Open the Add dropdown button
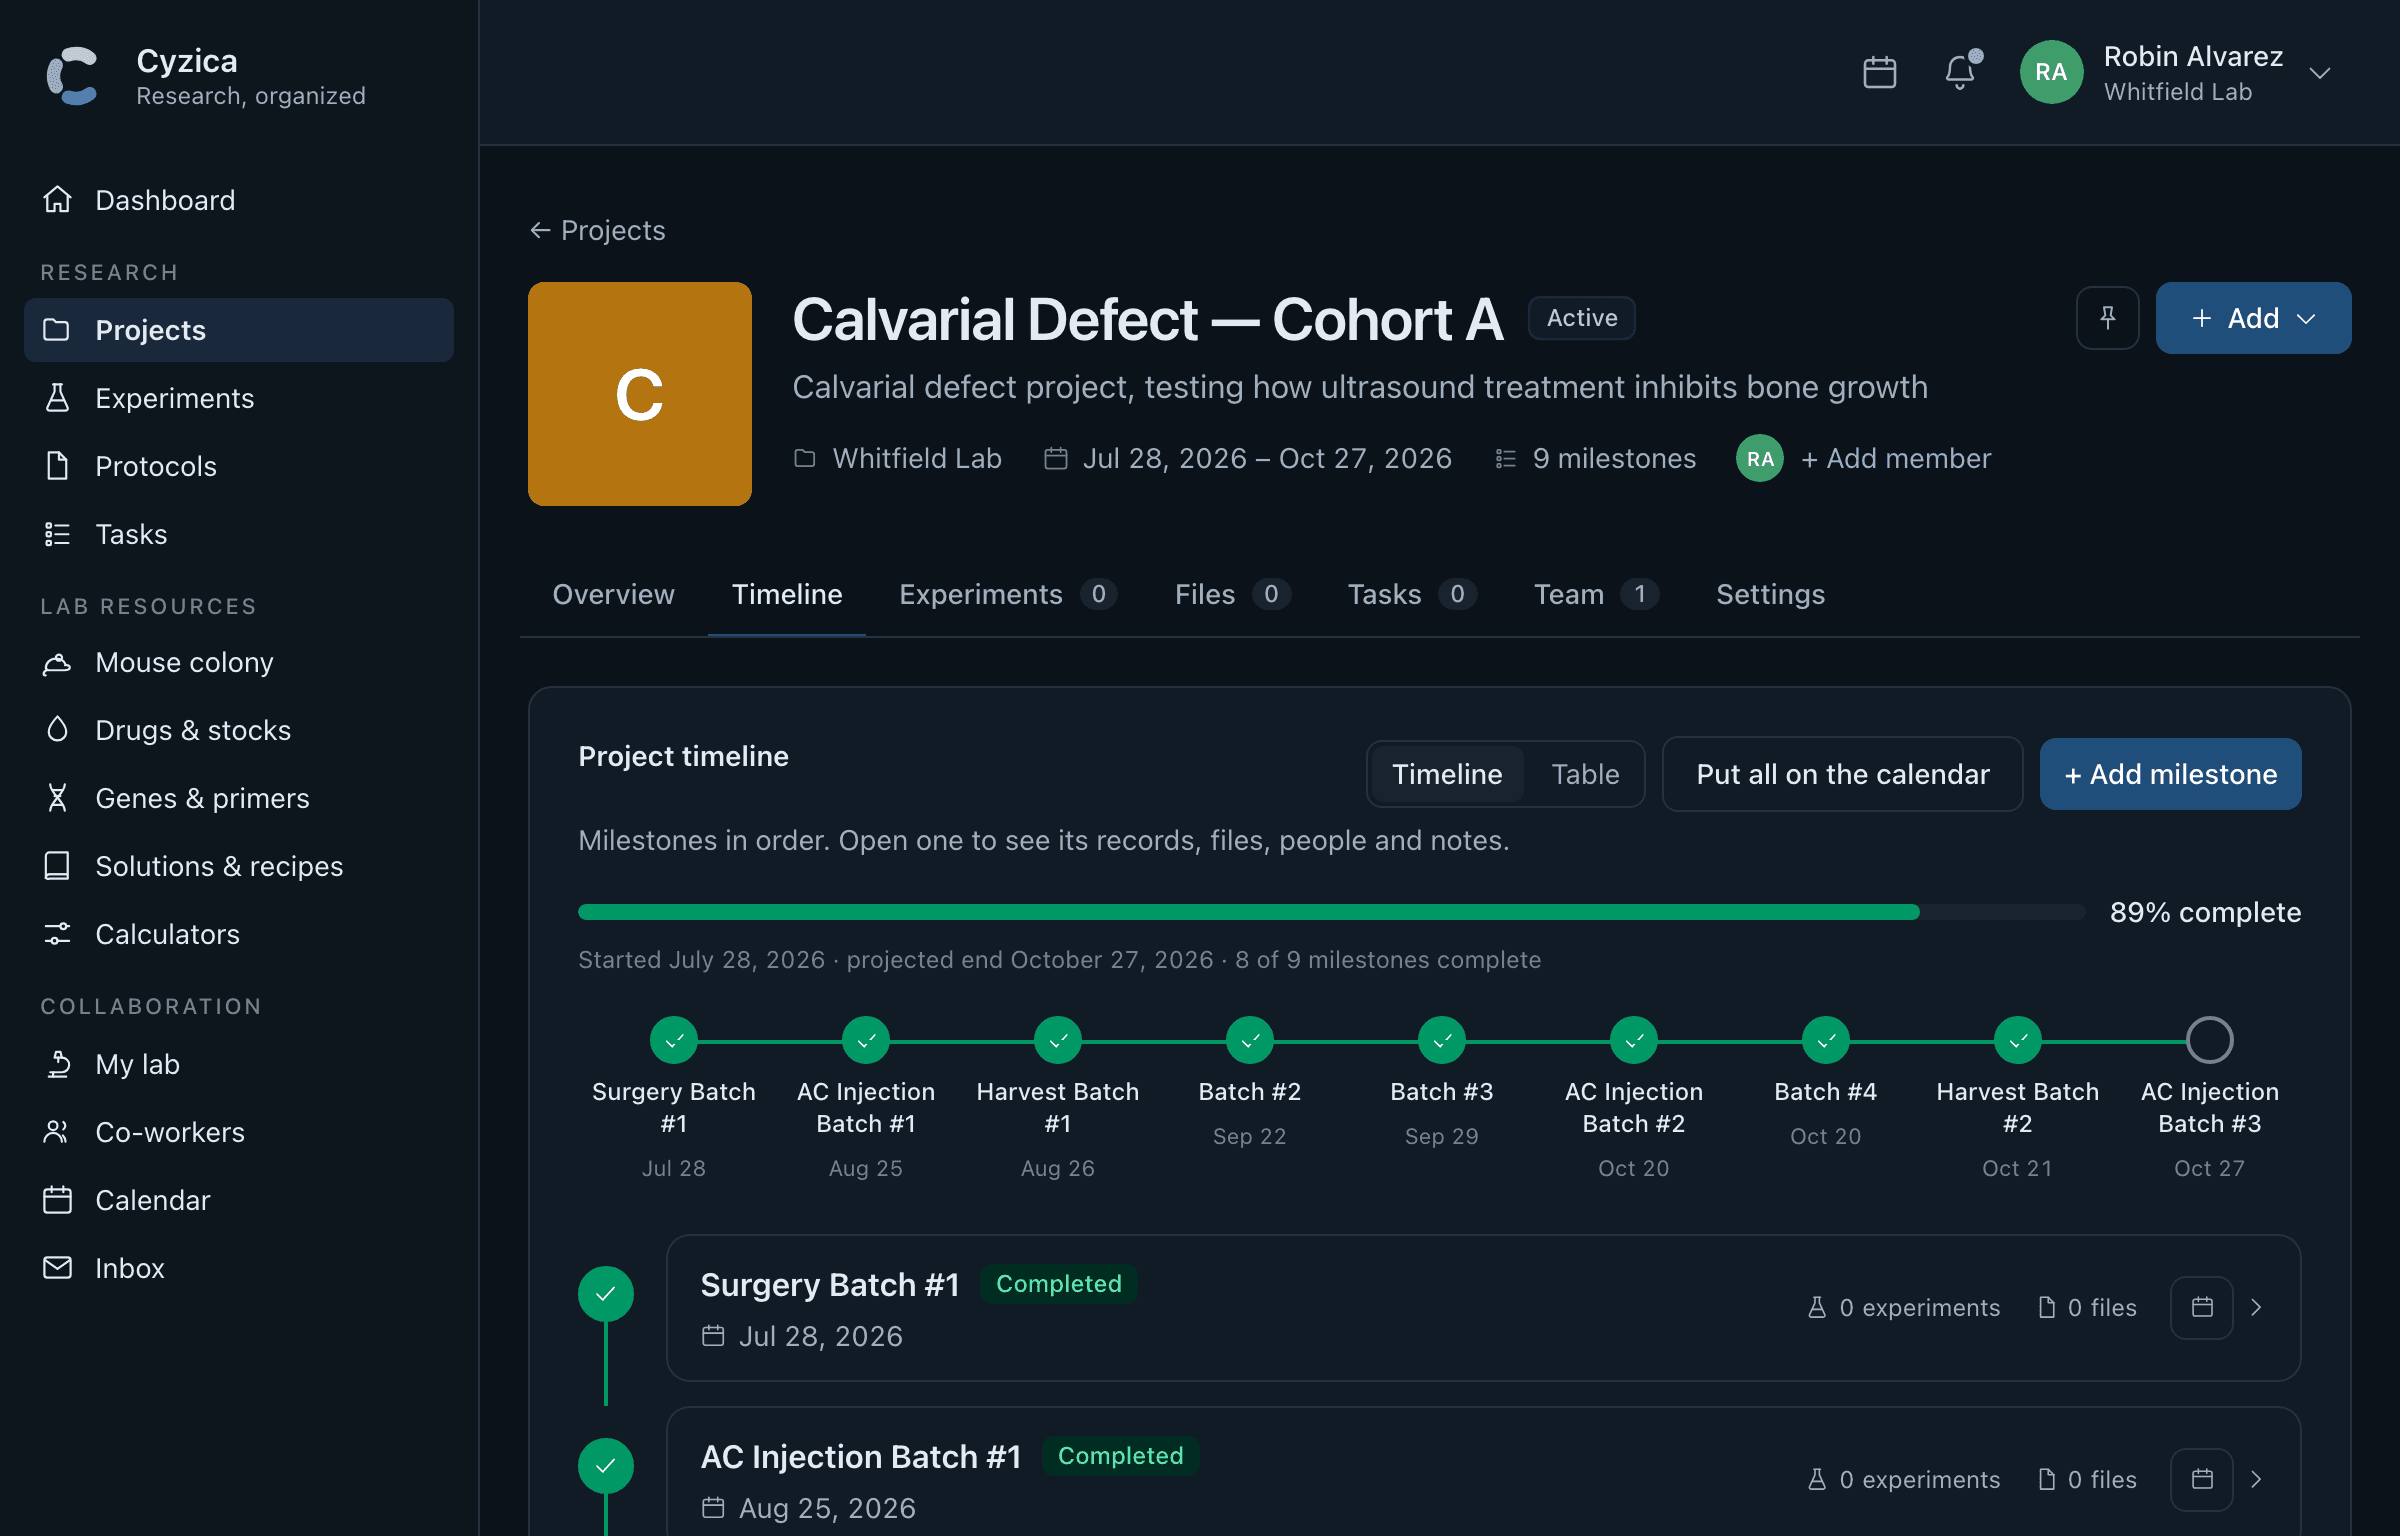This screenshot has height=1536, width=2400. pos(2253,318)
